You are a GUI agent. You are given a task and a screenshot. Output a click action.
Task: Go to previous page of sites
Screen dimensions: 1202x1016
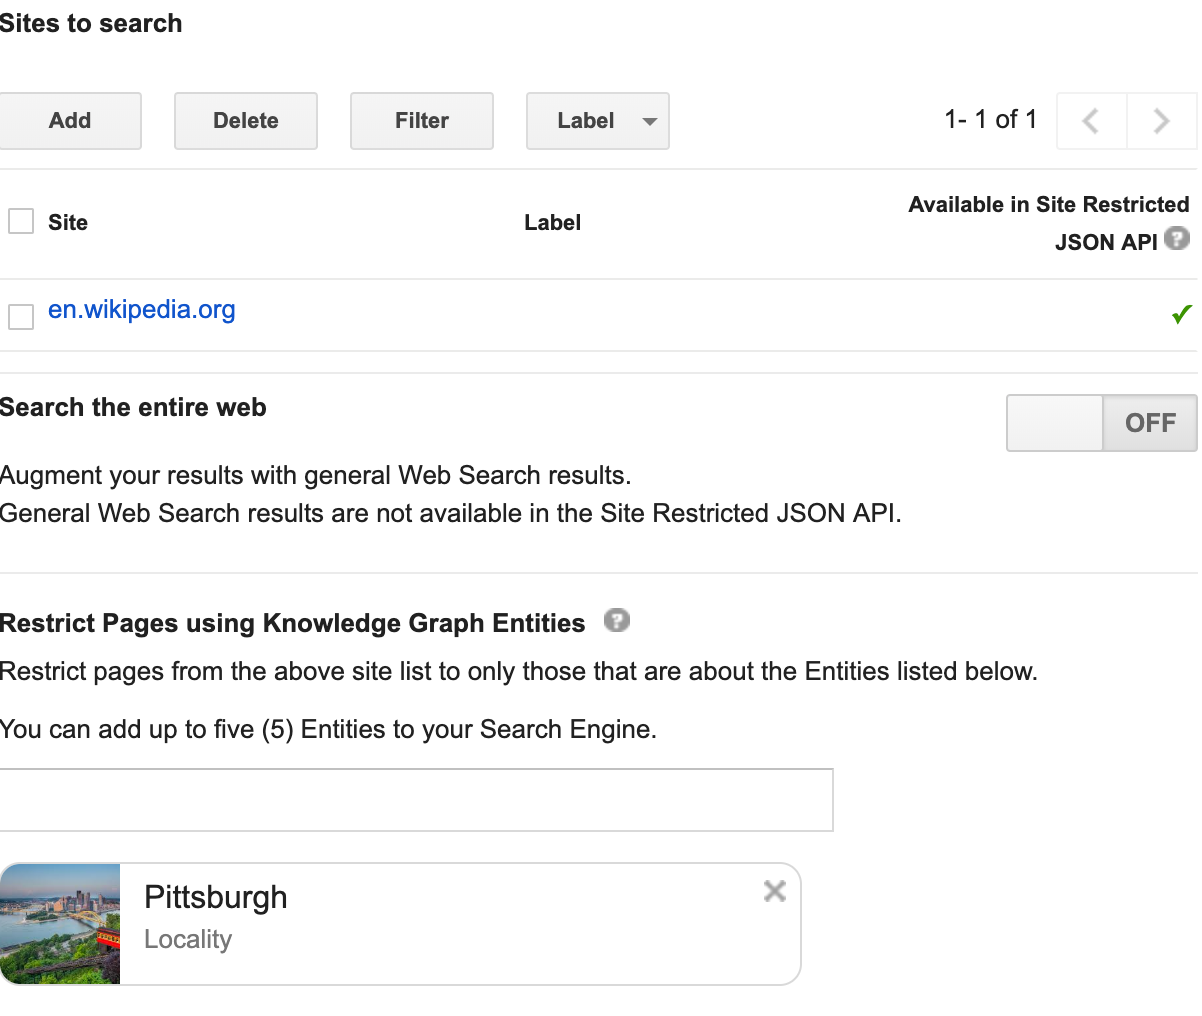click(1091, 121)
